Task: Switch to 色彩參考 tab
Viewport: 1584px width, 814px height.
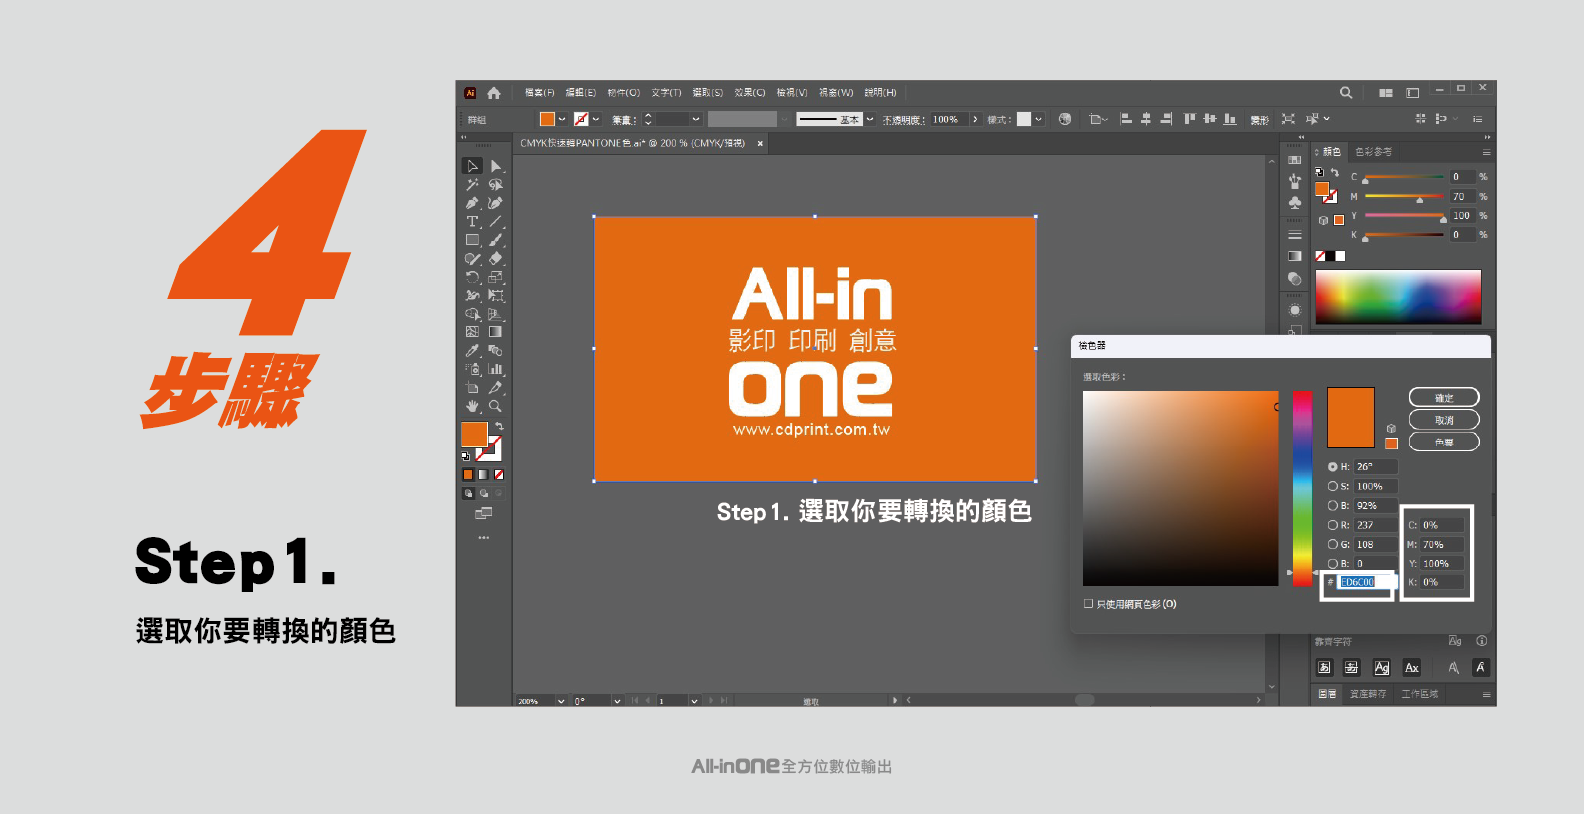Action: tap(1373, 152)
